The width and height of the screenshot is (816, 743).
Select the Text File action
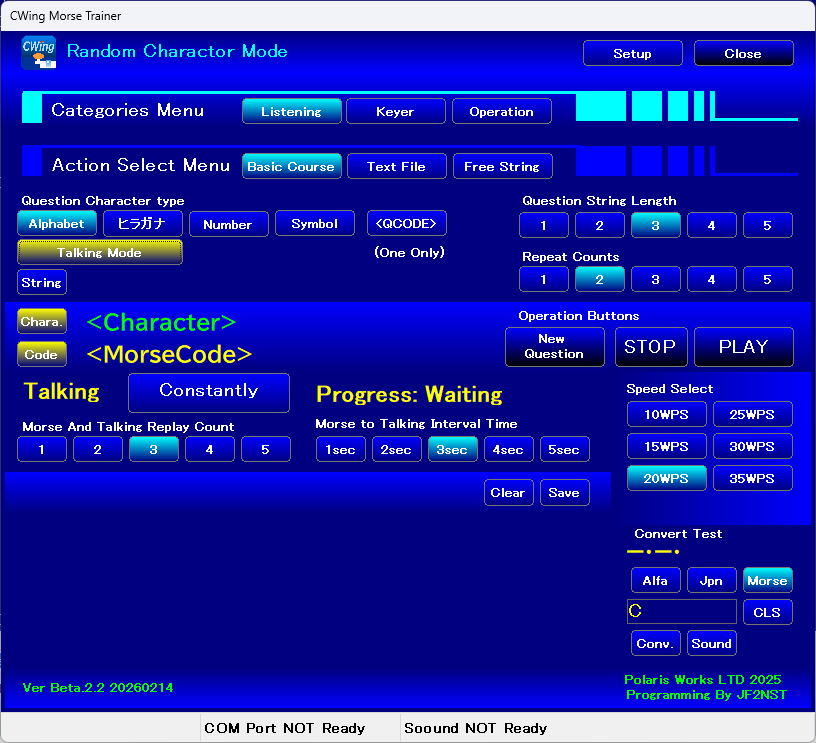pyautogui.click(x=396, y=167)
